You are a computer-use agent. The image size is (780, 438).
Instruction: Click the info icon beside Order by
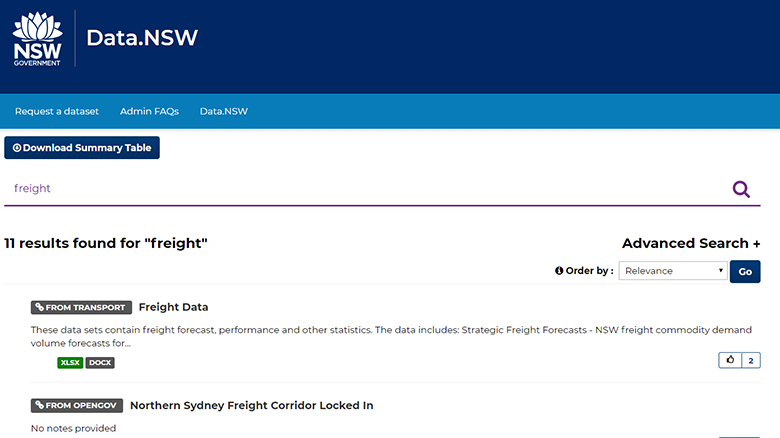[x=559, y=271]
